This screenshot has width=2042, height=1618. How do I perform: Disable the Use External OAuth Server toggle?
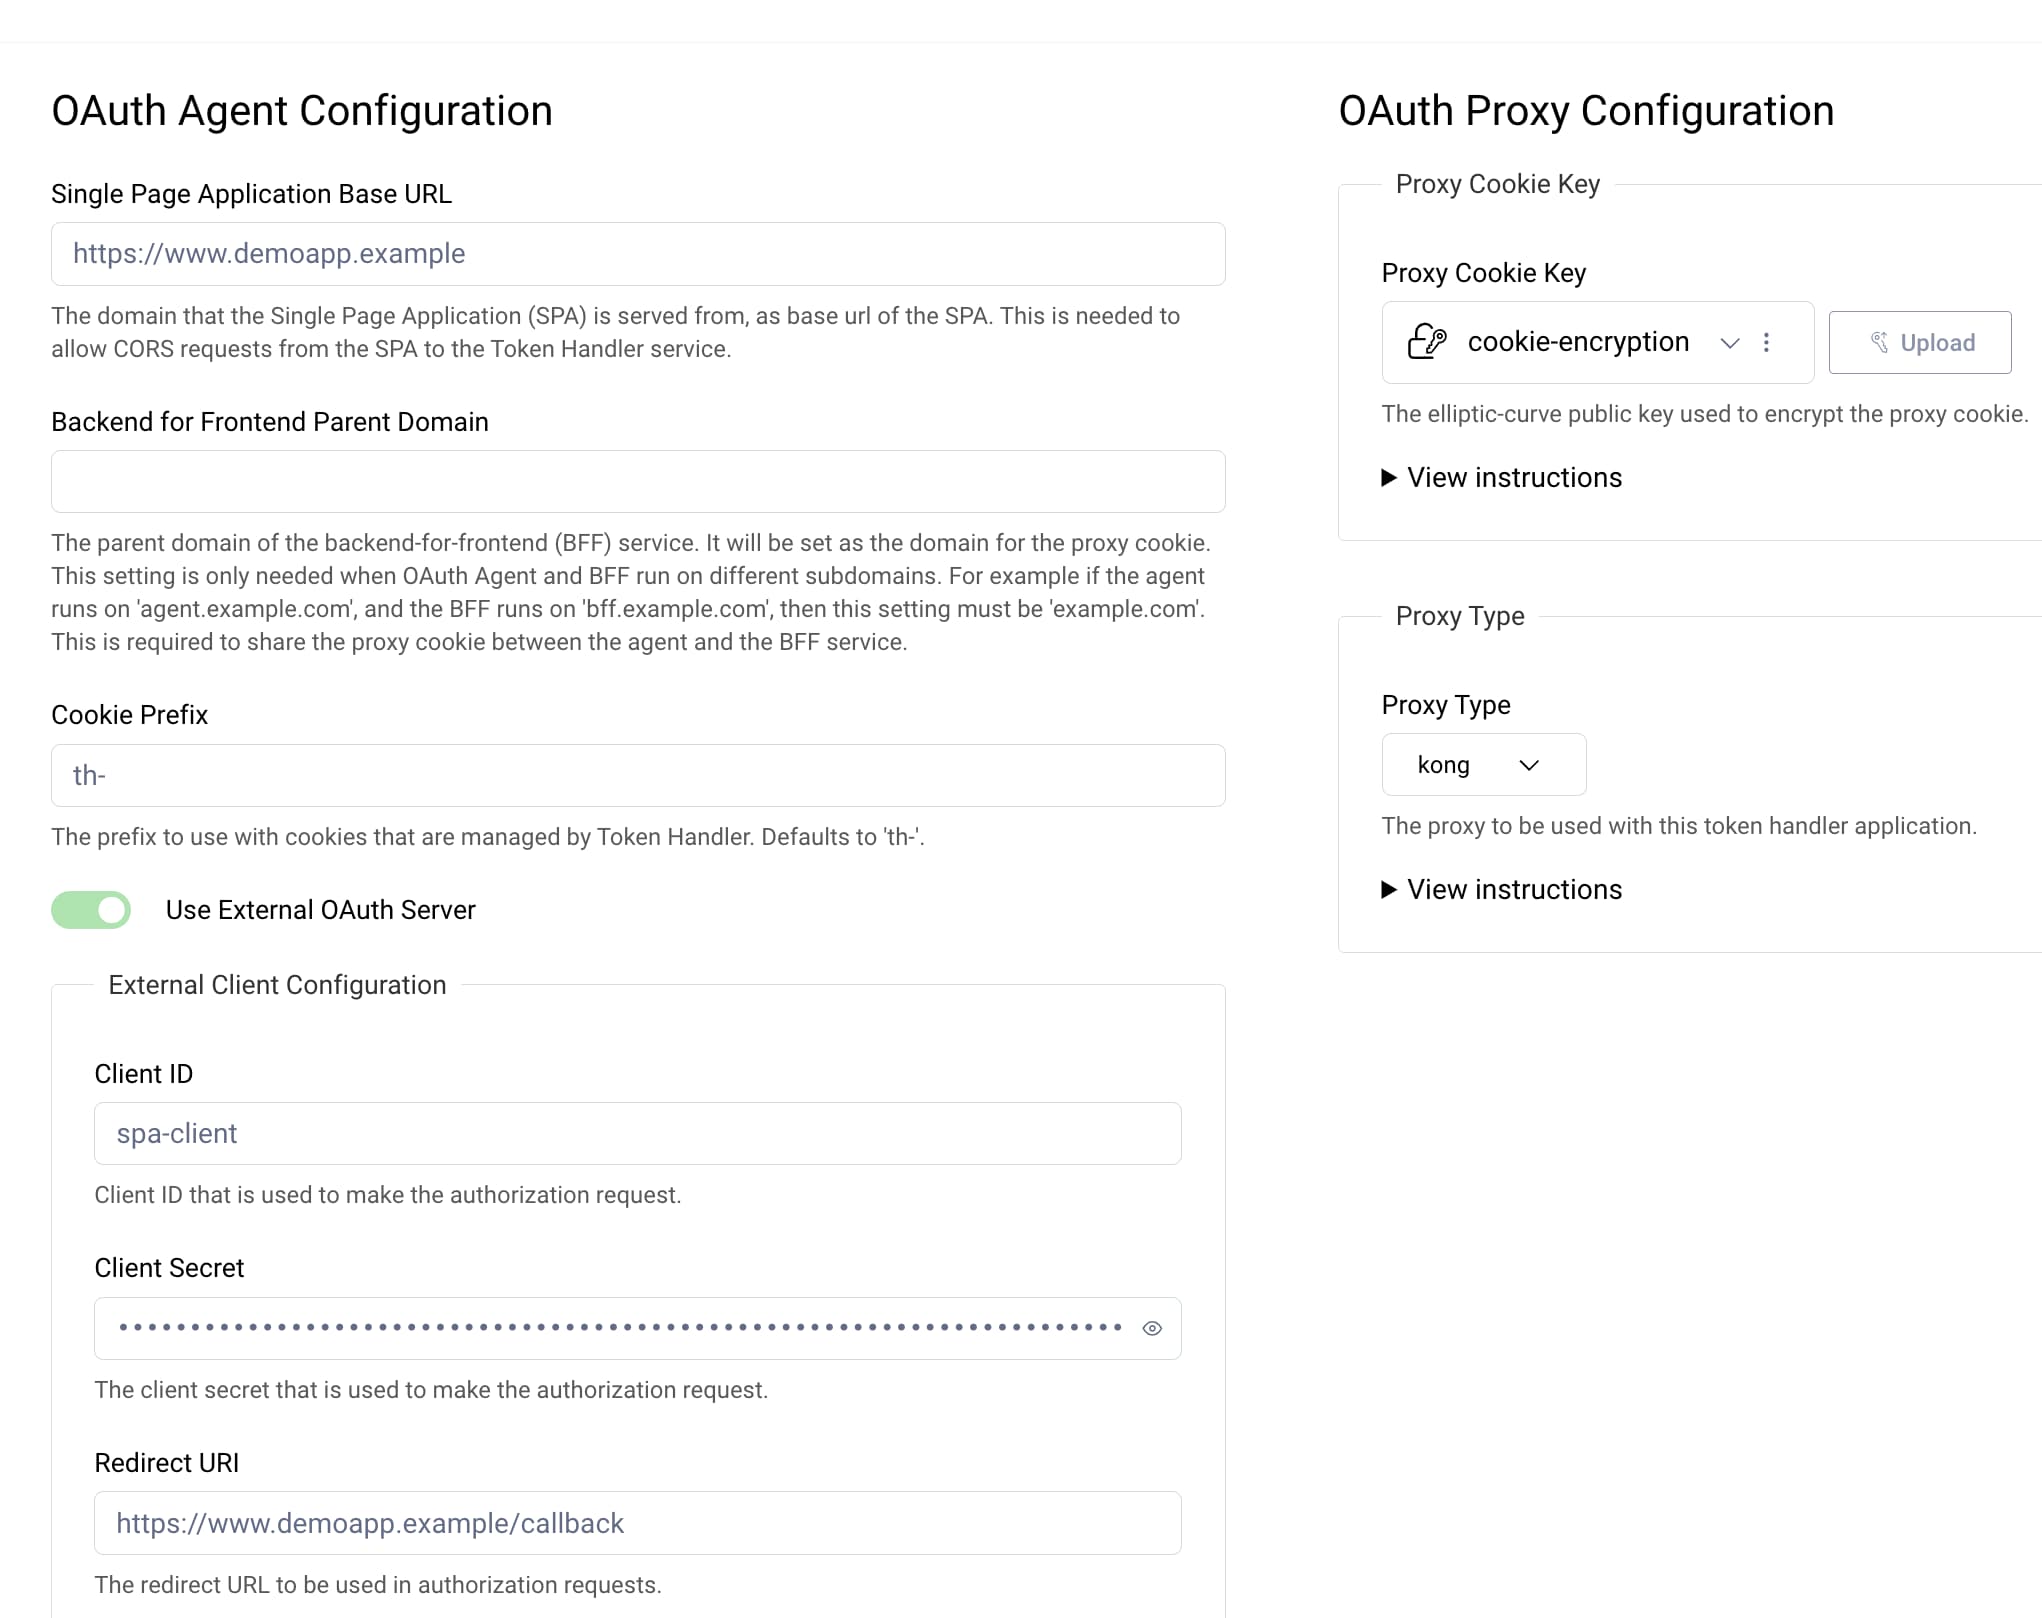click(91, 910)
